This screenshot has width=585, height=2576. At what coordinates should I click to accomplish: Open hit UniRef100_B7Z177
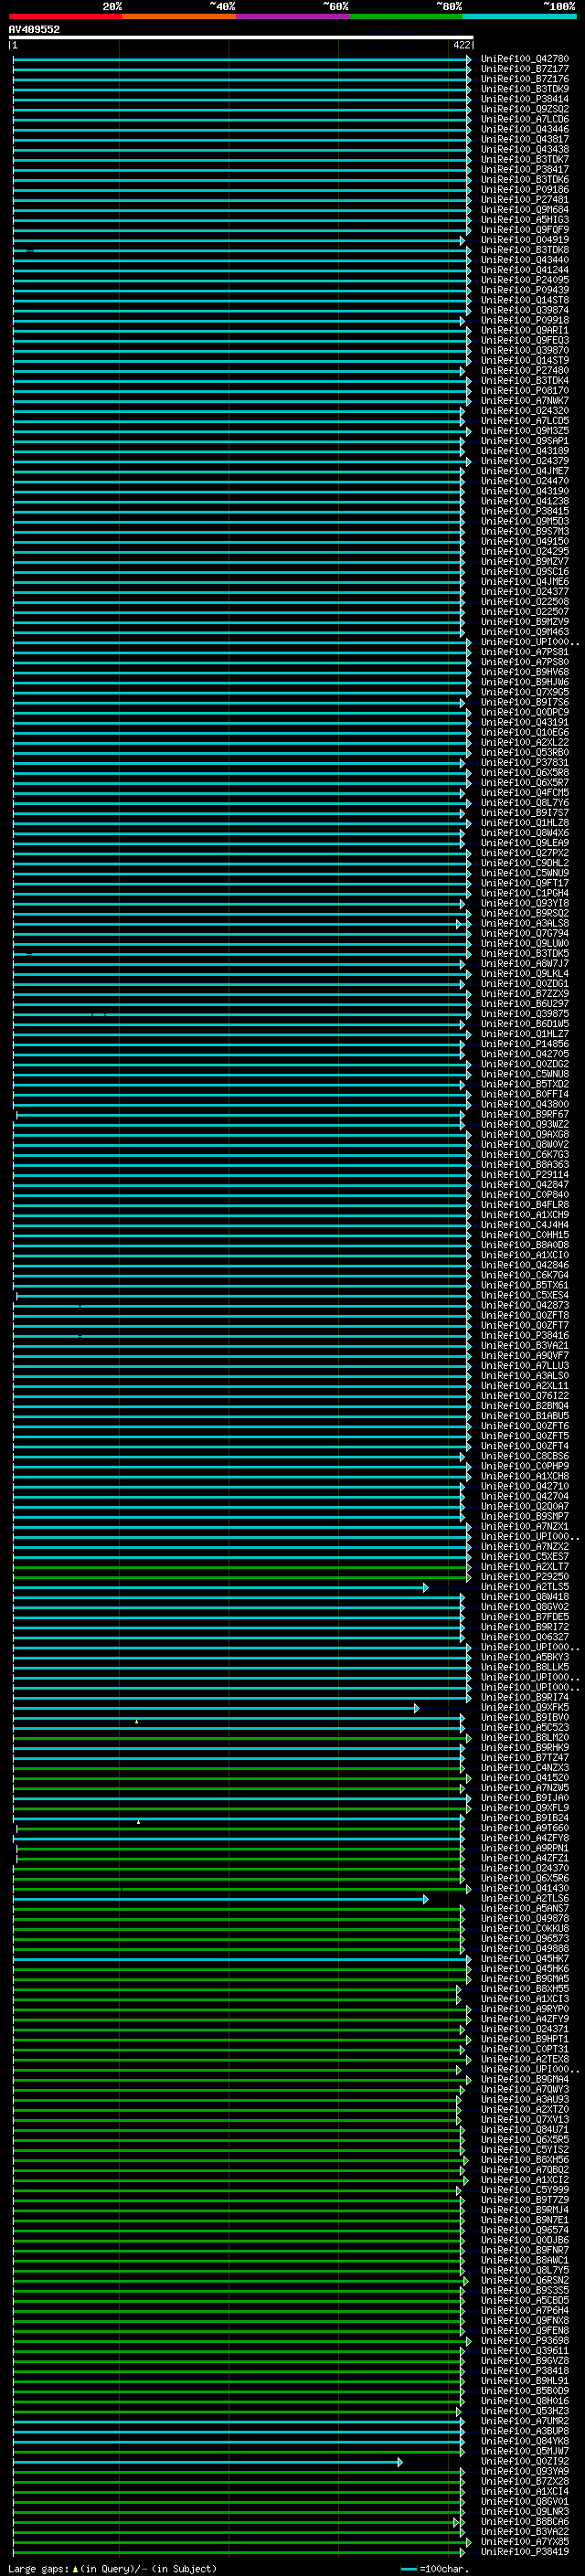[524, 69]
